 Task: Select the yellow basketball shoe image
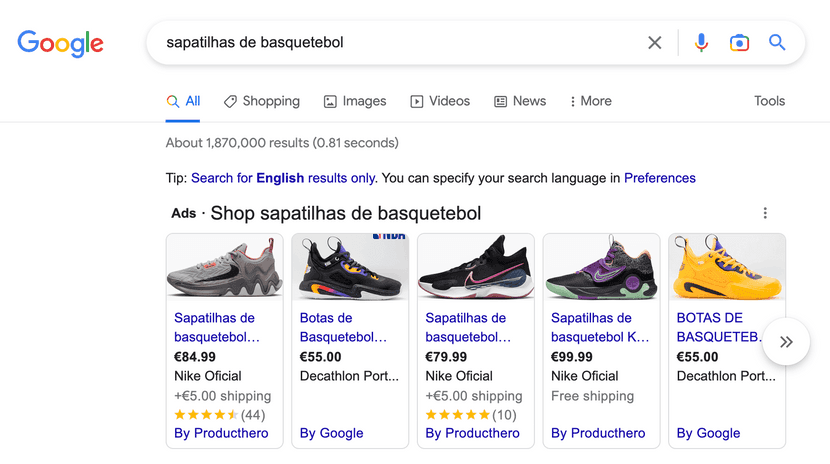(x=727, y=268)
